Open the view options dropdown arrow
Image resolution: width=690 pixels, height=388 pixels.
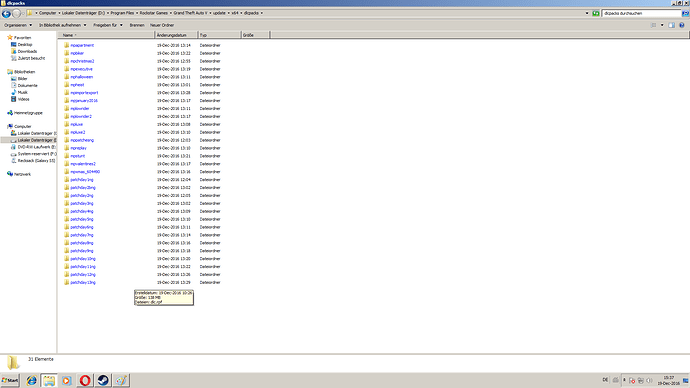[x=662, y=25]
